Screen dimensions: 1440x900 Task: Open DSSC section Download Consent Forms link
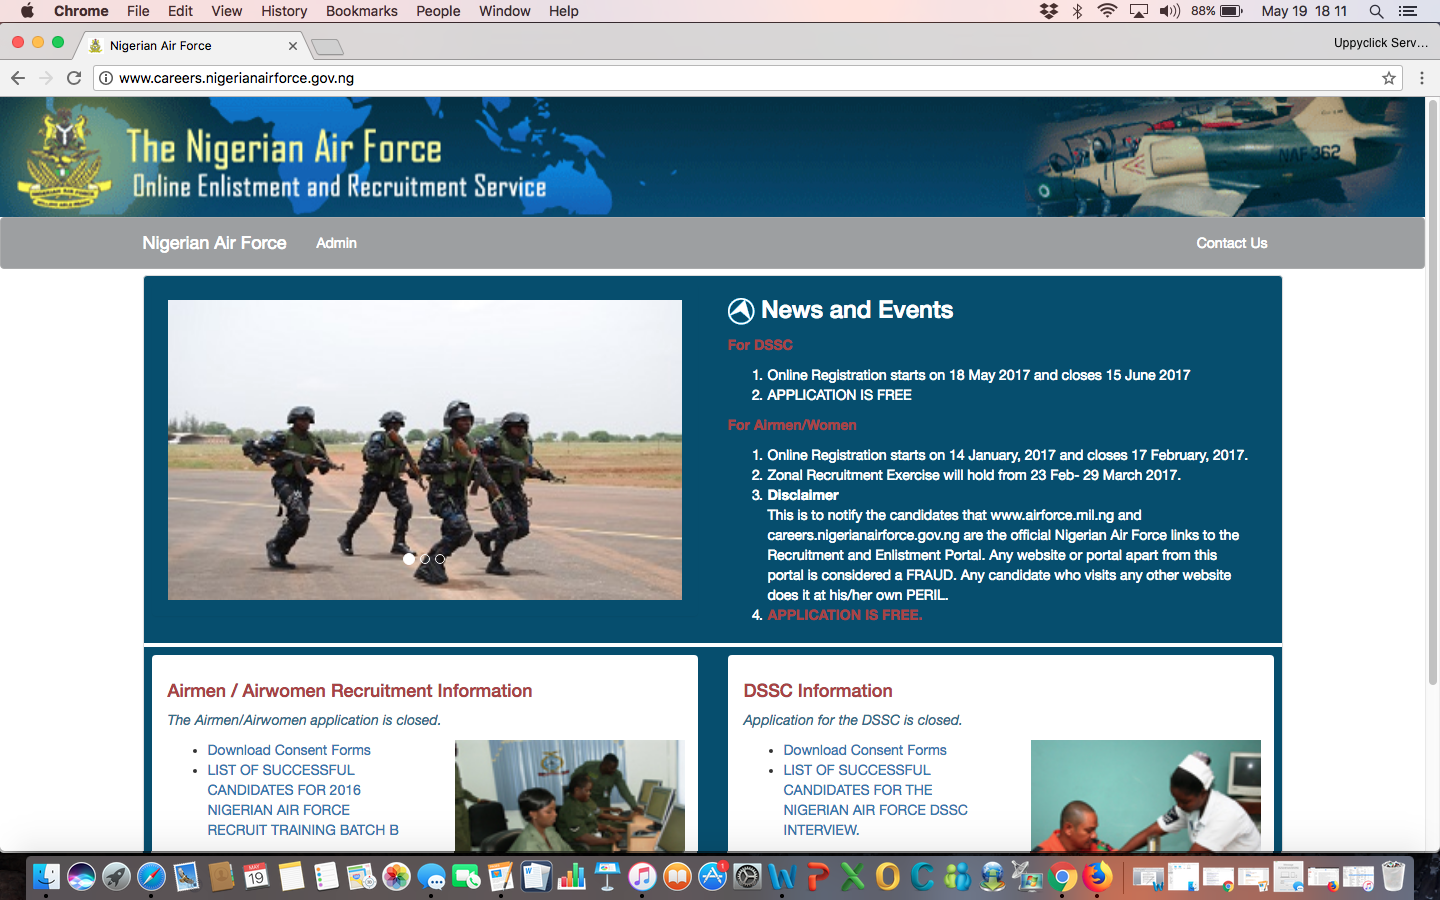tap(865, 750)
